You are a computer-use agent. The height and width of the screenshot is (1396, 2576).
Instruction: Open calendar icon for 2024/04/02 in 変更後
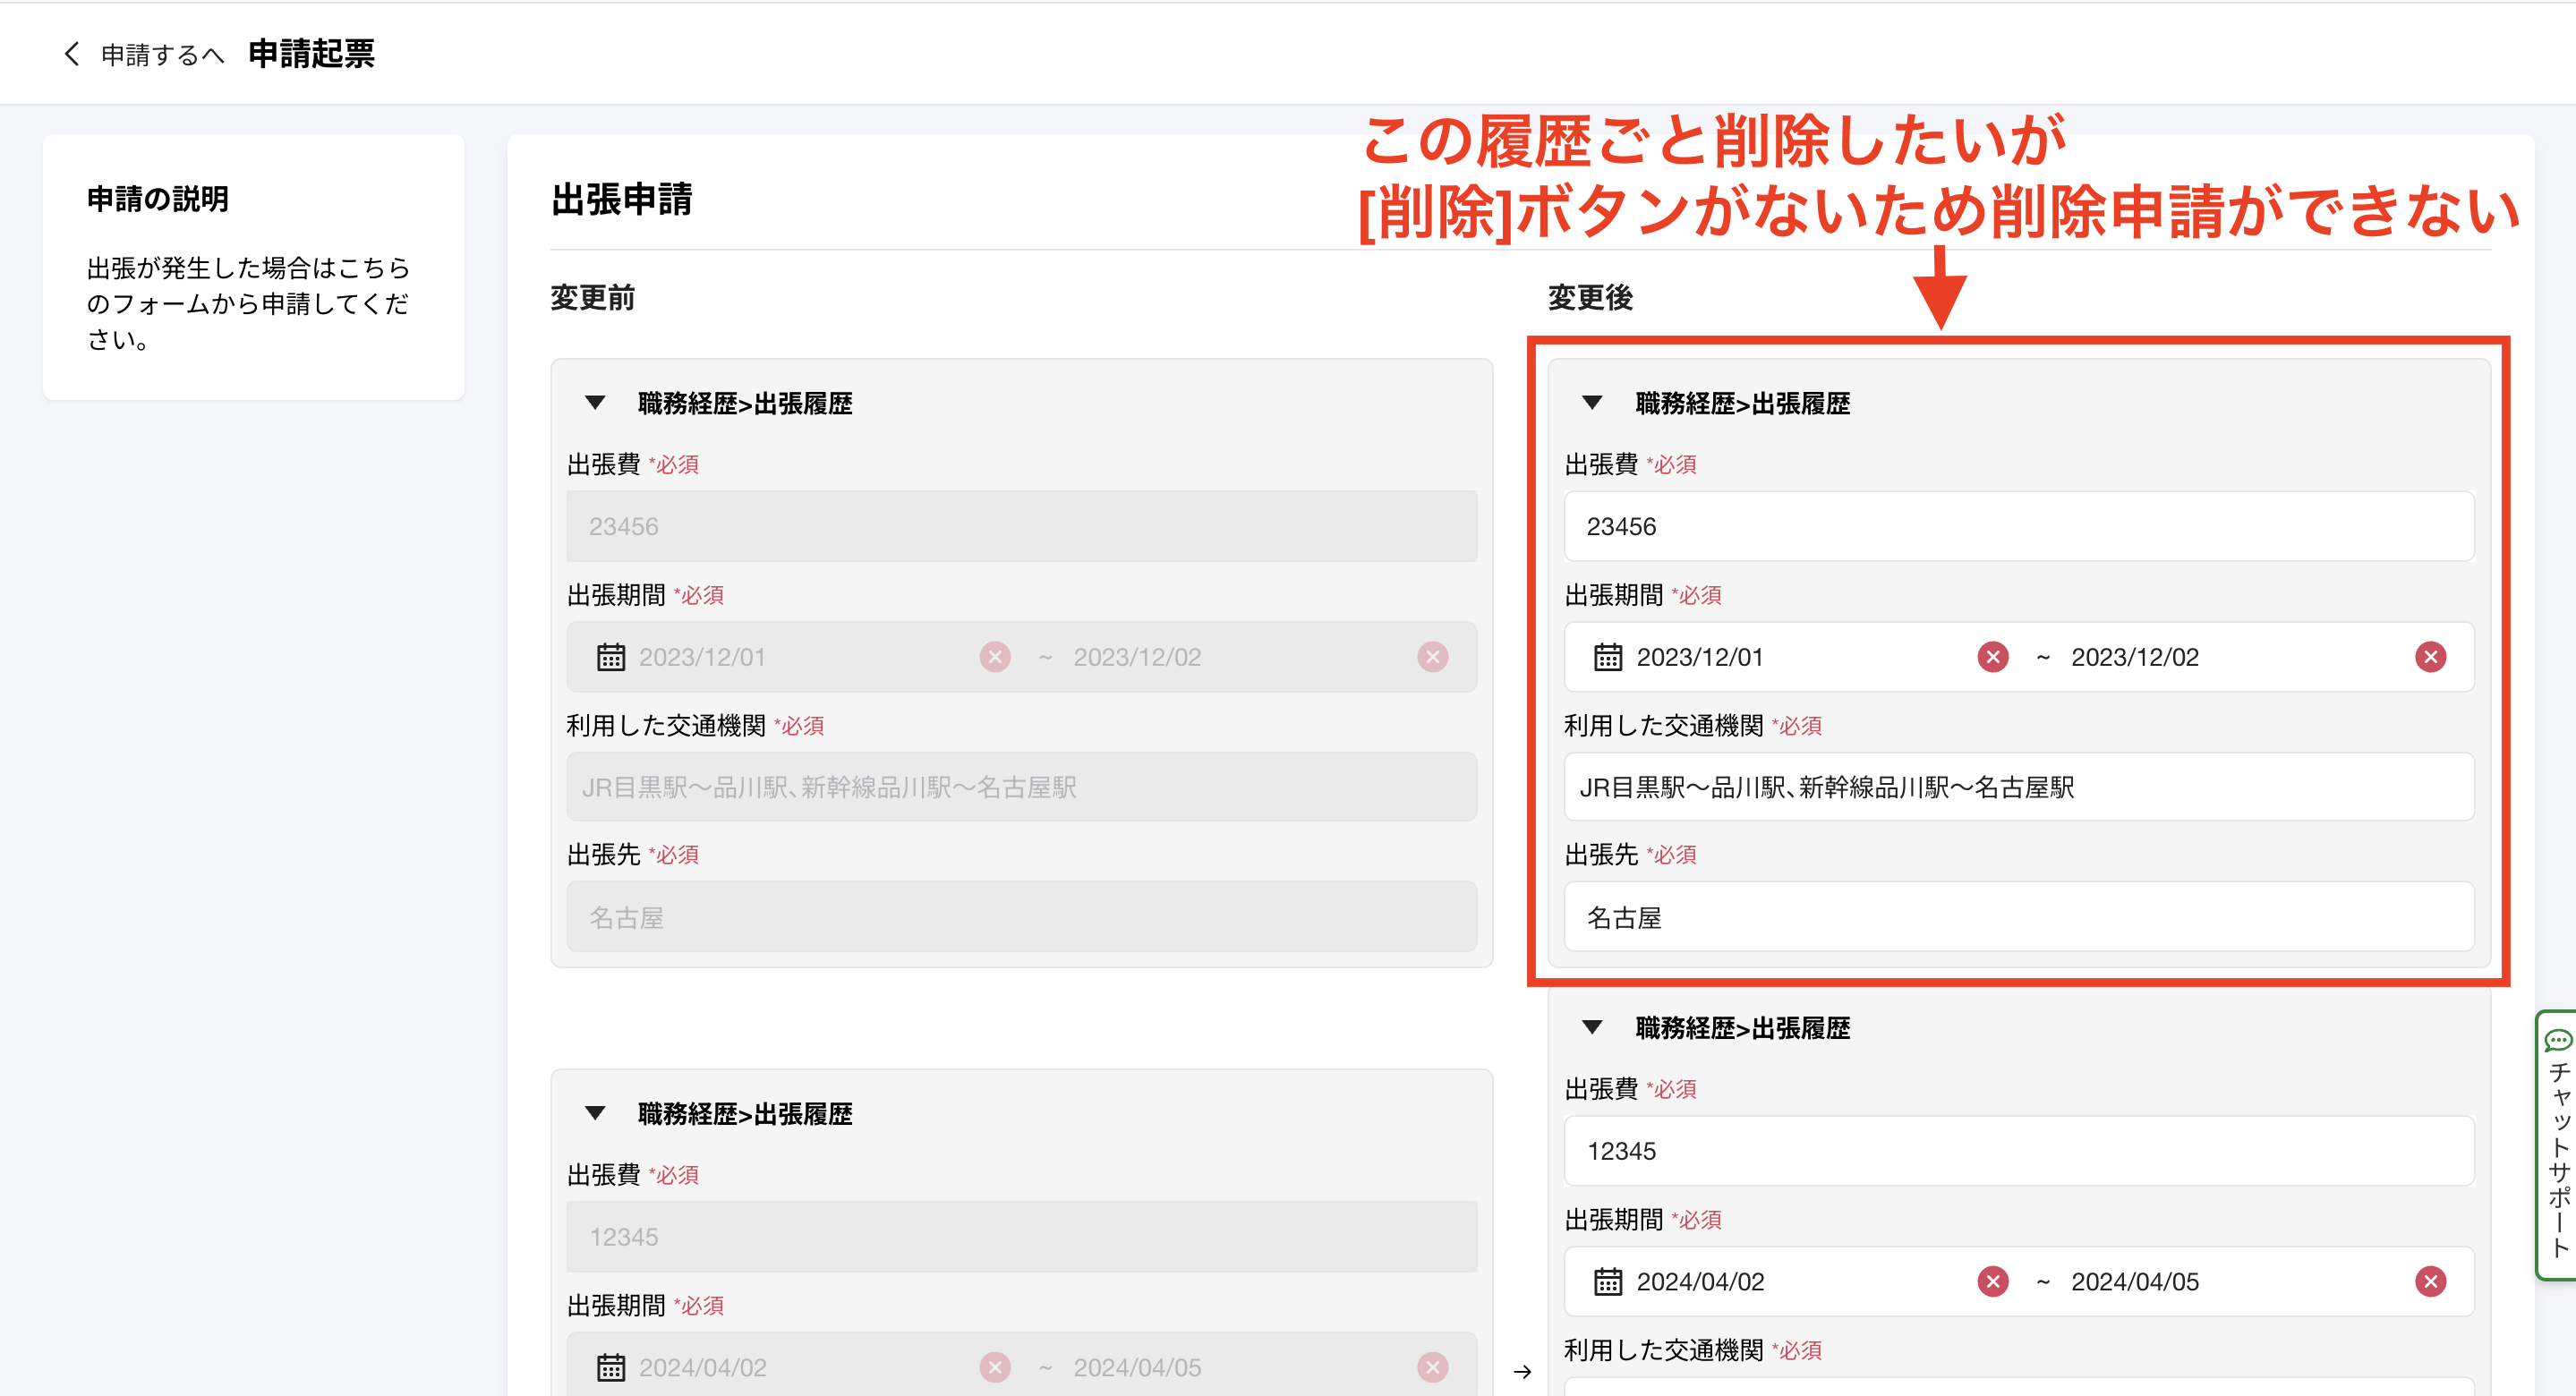tap(1607, 1281)
